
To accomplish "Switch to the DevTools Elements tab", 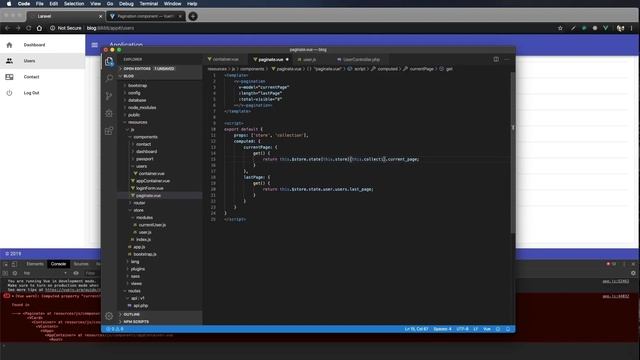I will click(x=35, y=264).
